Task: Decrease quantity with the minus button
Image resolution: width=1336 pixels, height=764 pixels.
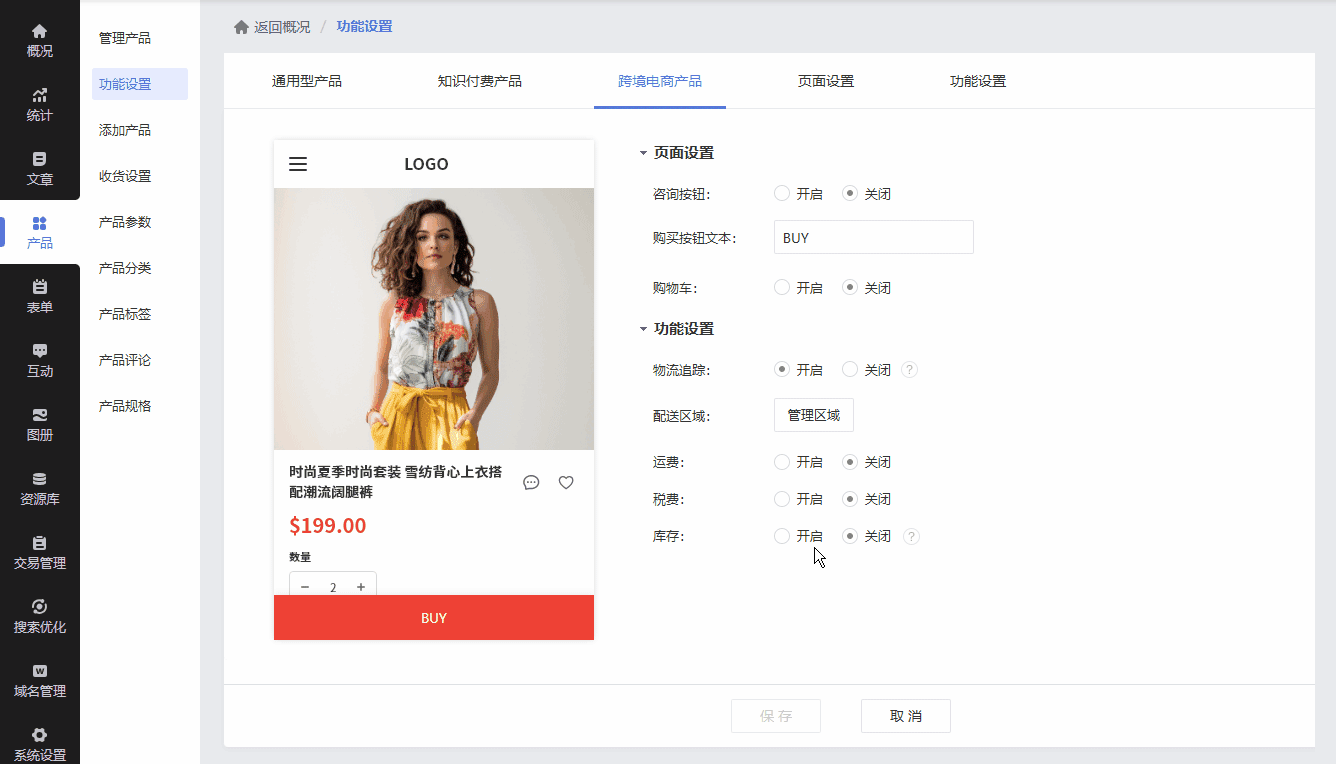Action: 305,587
